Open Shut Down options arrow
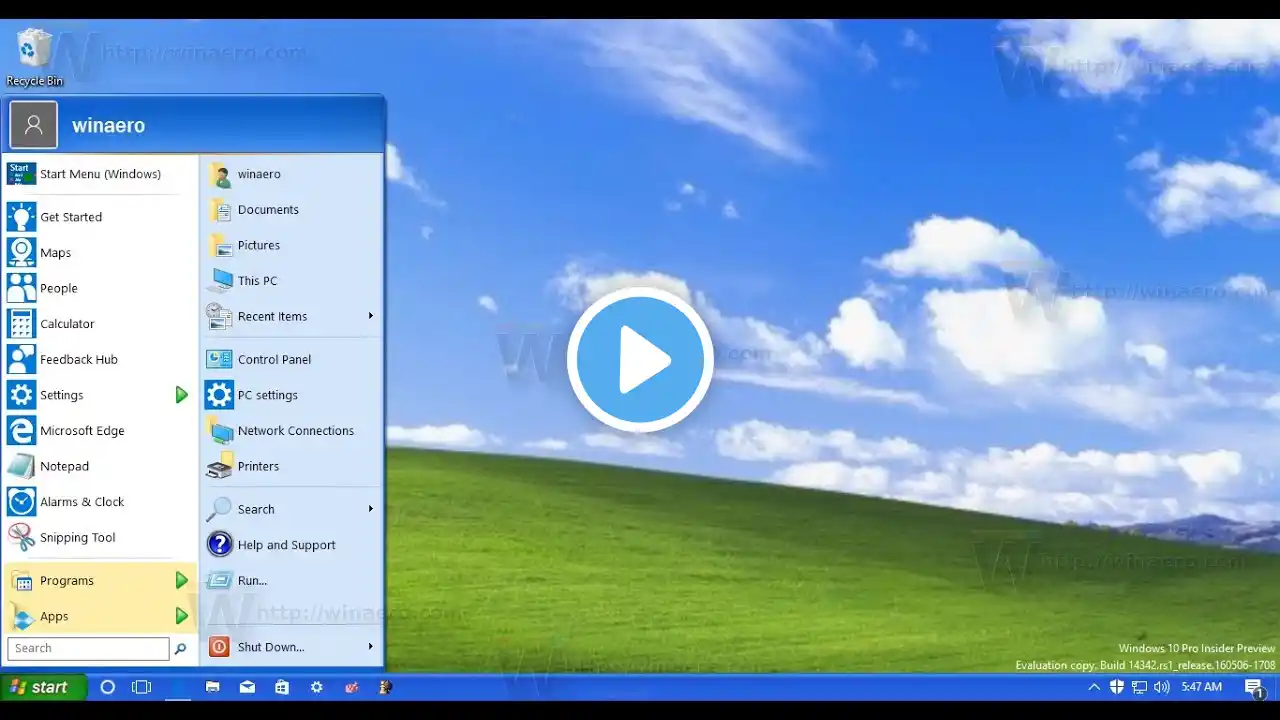Image resolution: width=1280 pixels, height=720 pixels. click(x=370, y=647)
